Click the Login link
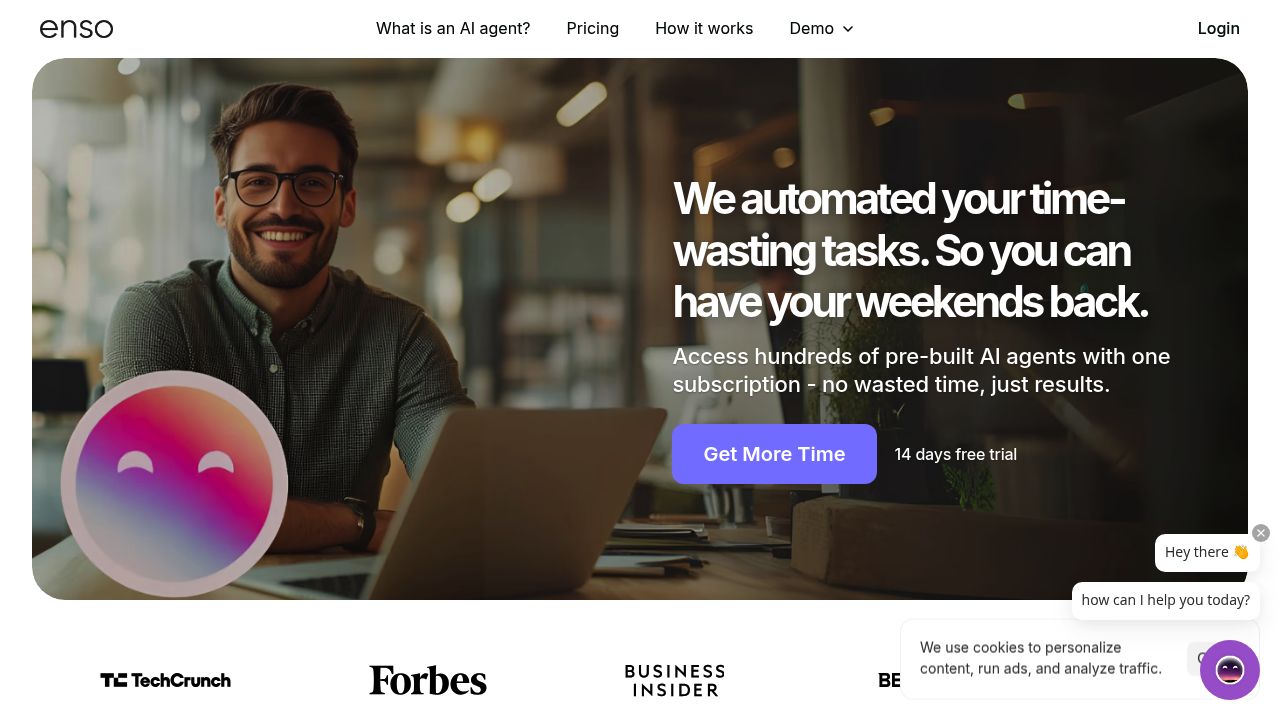This screenshot has width=1280, height=720. coord(1218,29)
